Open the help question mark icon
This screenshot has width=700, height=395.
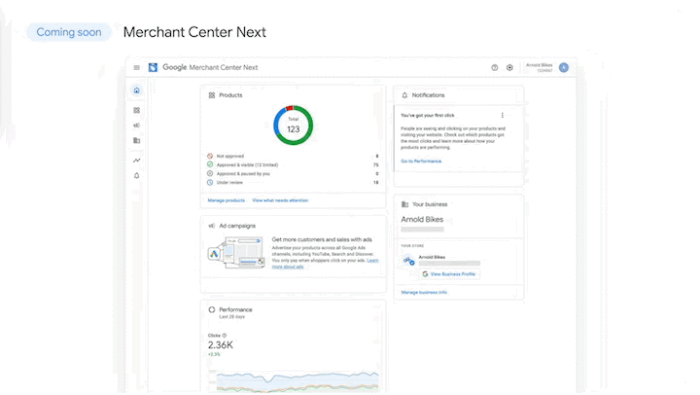[495, 67]
